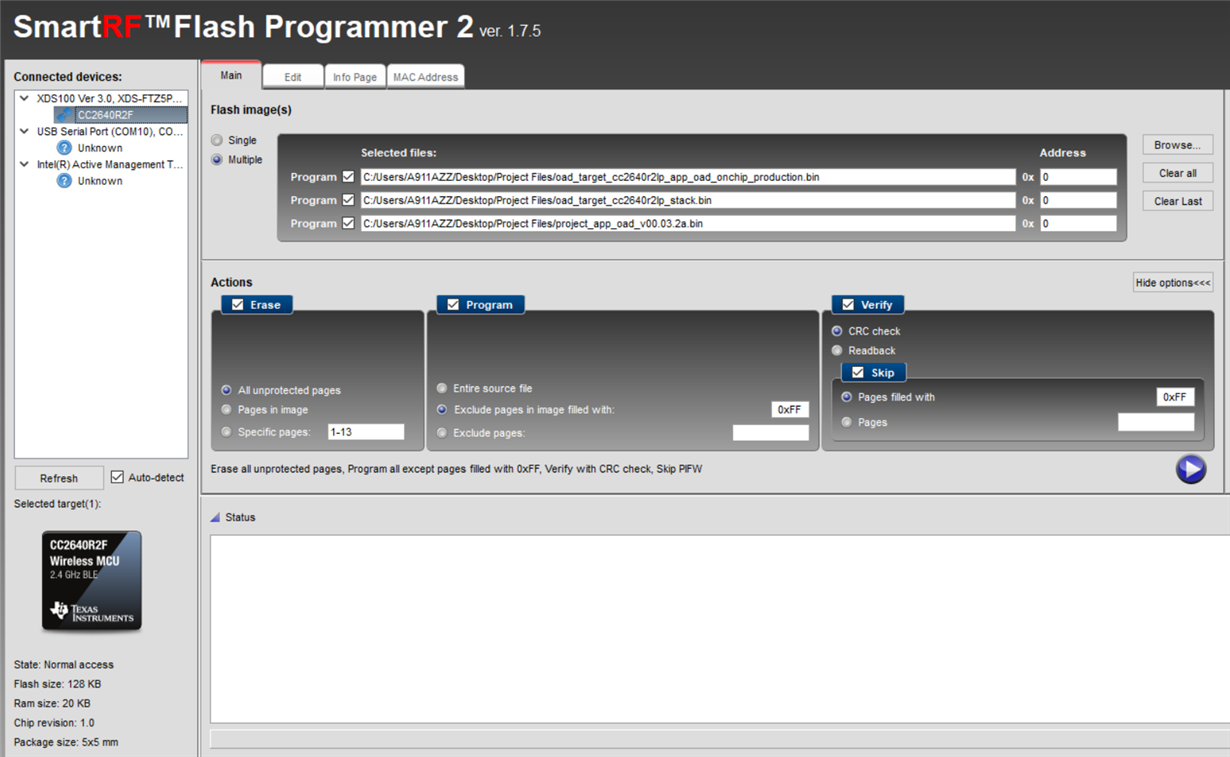Select erase Specific pages option

click(227, 432)
